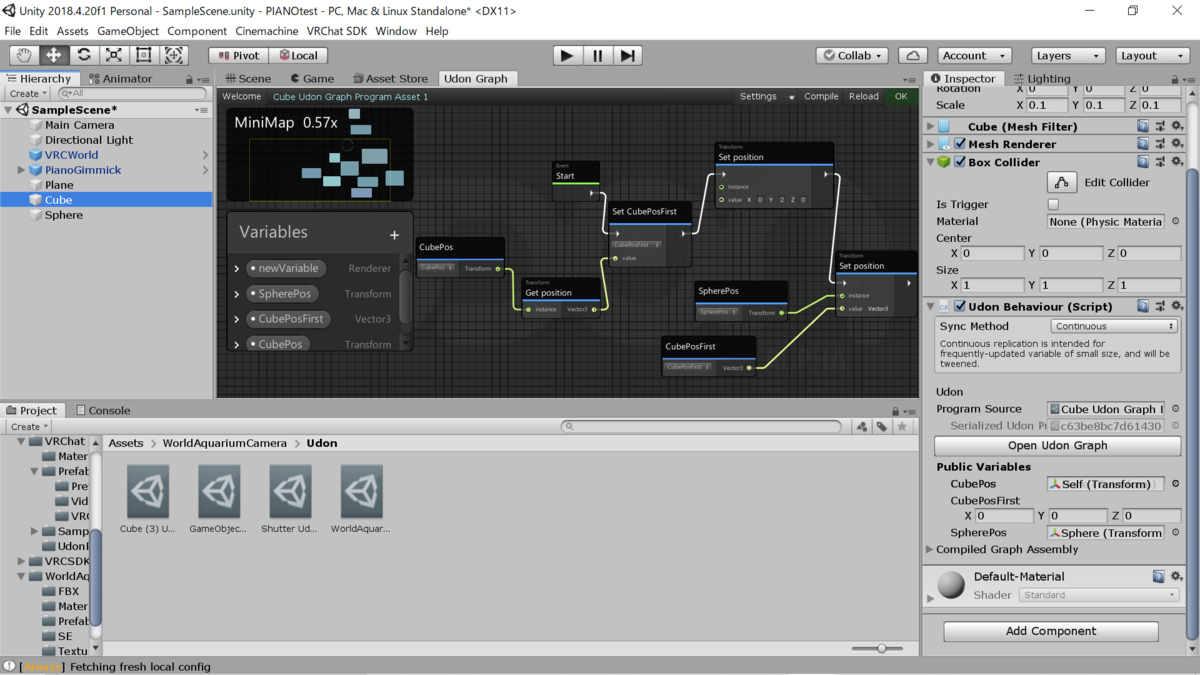The height and width of the screenshot is (675, 1200).
Task: Add variable with plus icon in Variables
Action: click(394, 235)
